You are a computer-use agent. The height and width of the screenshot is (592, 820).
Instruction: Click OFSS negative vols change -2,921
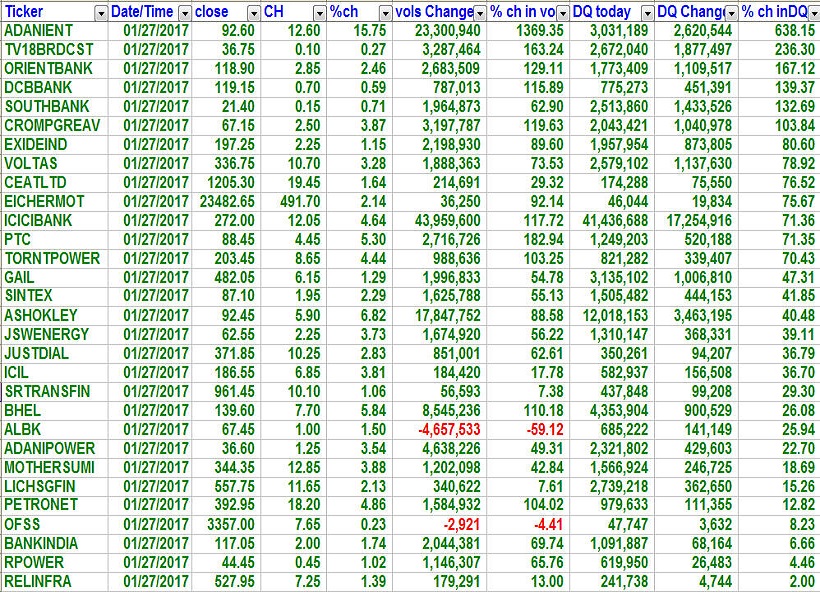(461, 525)
